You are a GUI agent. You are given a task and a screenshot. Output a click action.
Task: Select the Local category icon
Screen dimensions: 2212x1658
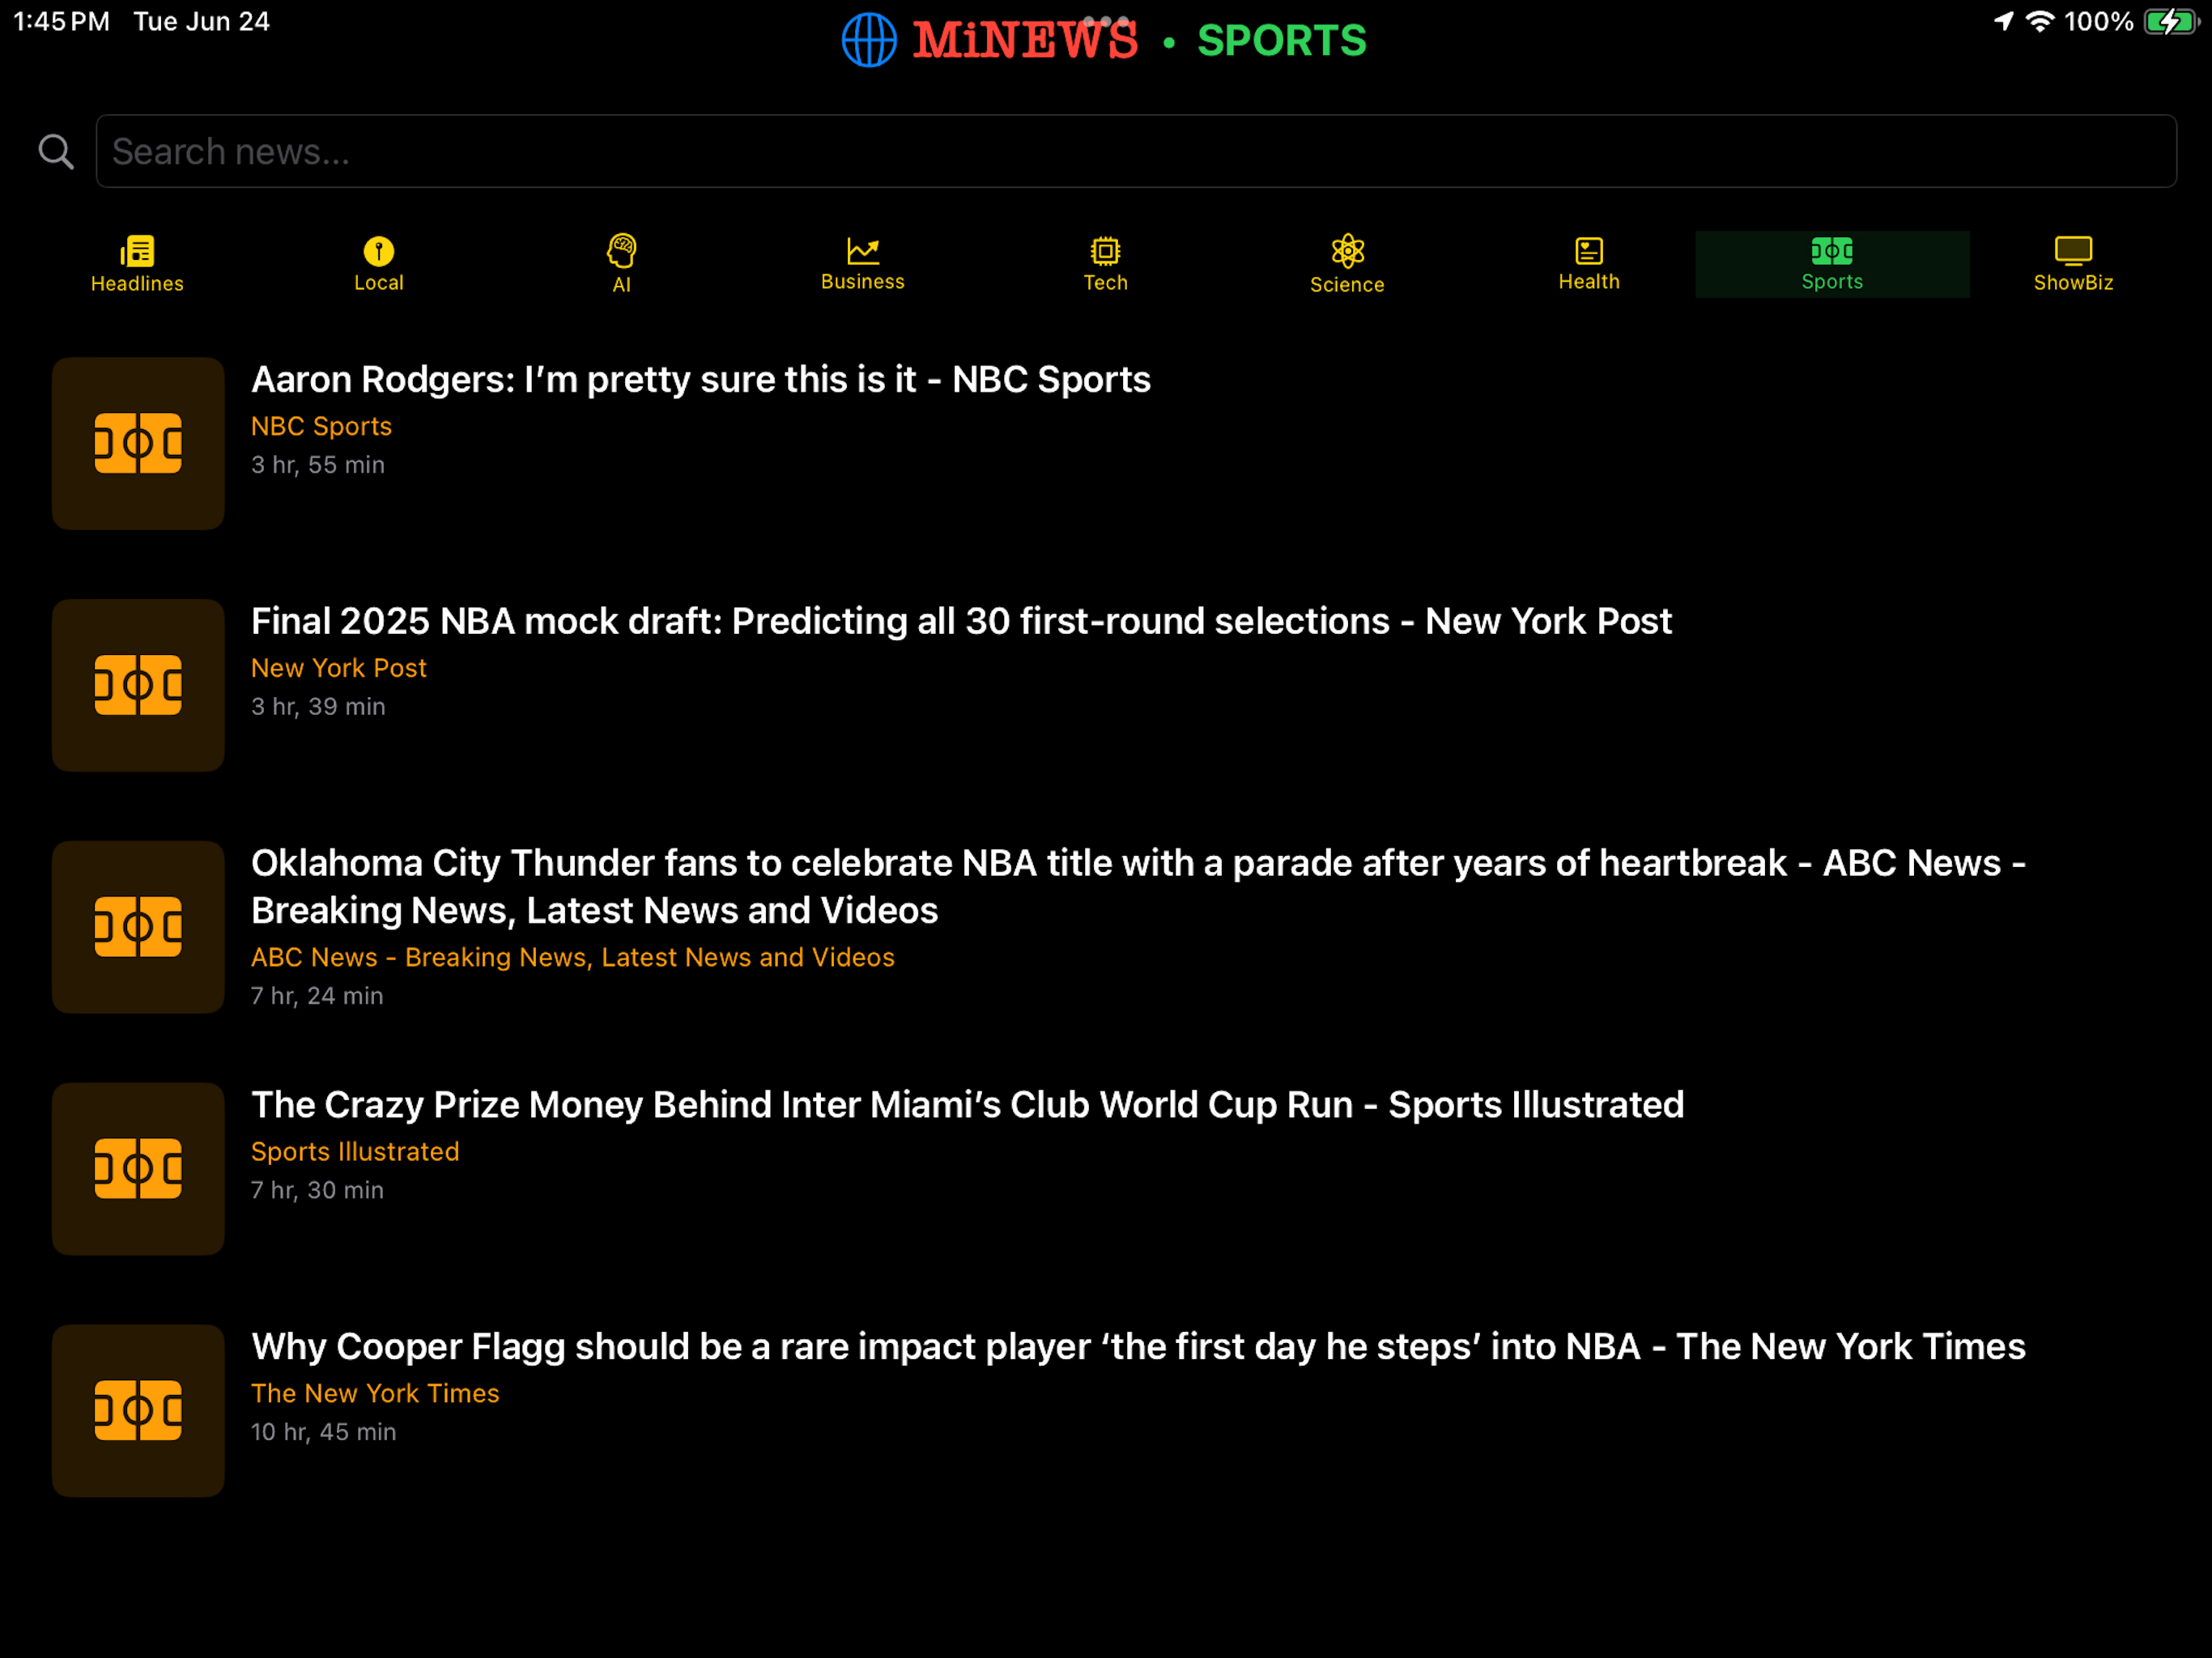[x=379, y=250]
